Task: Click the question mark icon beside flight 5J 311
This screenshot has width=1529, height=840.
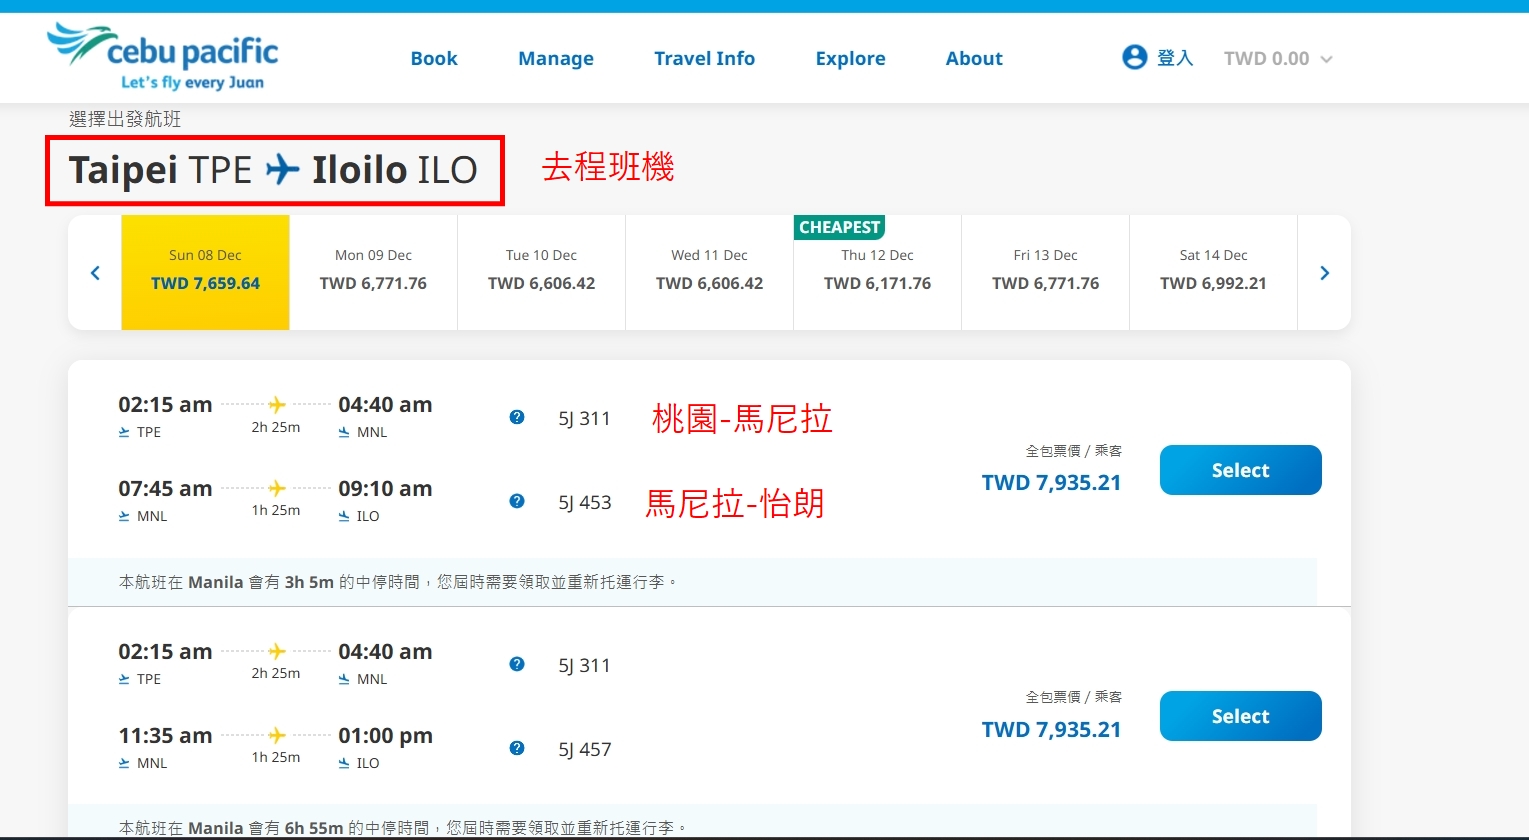Action: 517,417
